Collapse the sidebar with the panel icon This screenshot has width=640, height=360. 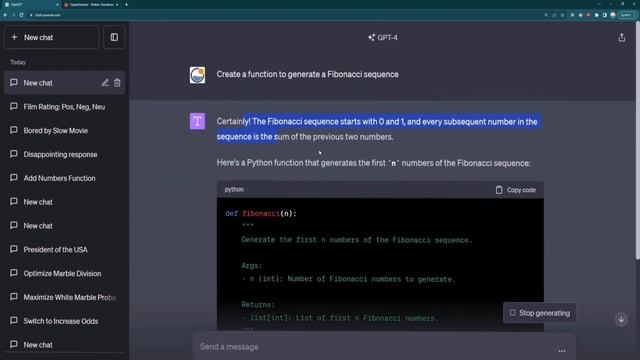[x=114, y=37]
